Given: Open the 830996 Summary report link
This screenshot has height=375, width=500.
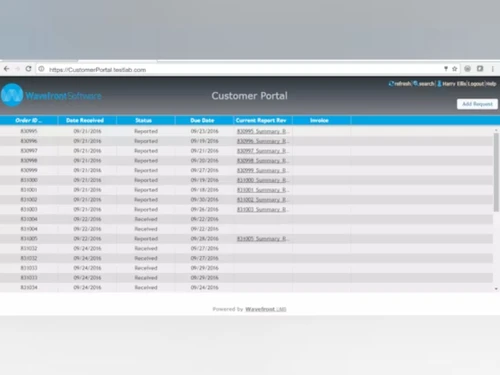Looking at the screenshot, I should (263, 141).
